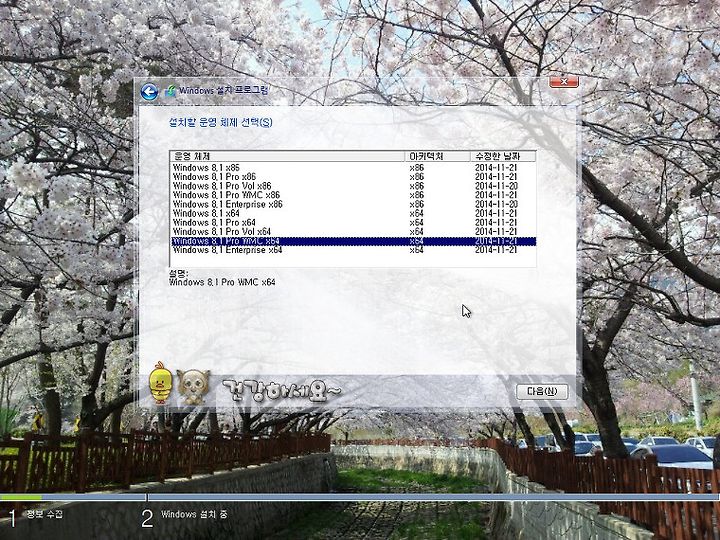Click the blue back arrow button
The width and height of the screenshot is (720, 540).
click(149, 92)
